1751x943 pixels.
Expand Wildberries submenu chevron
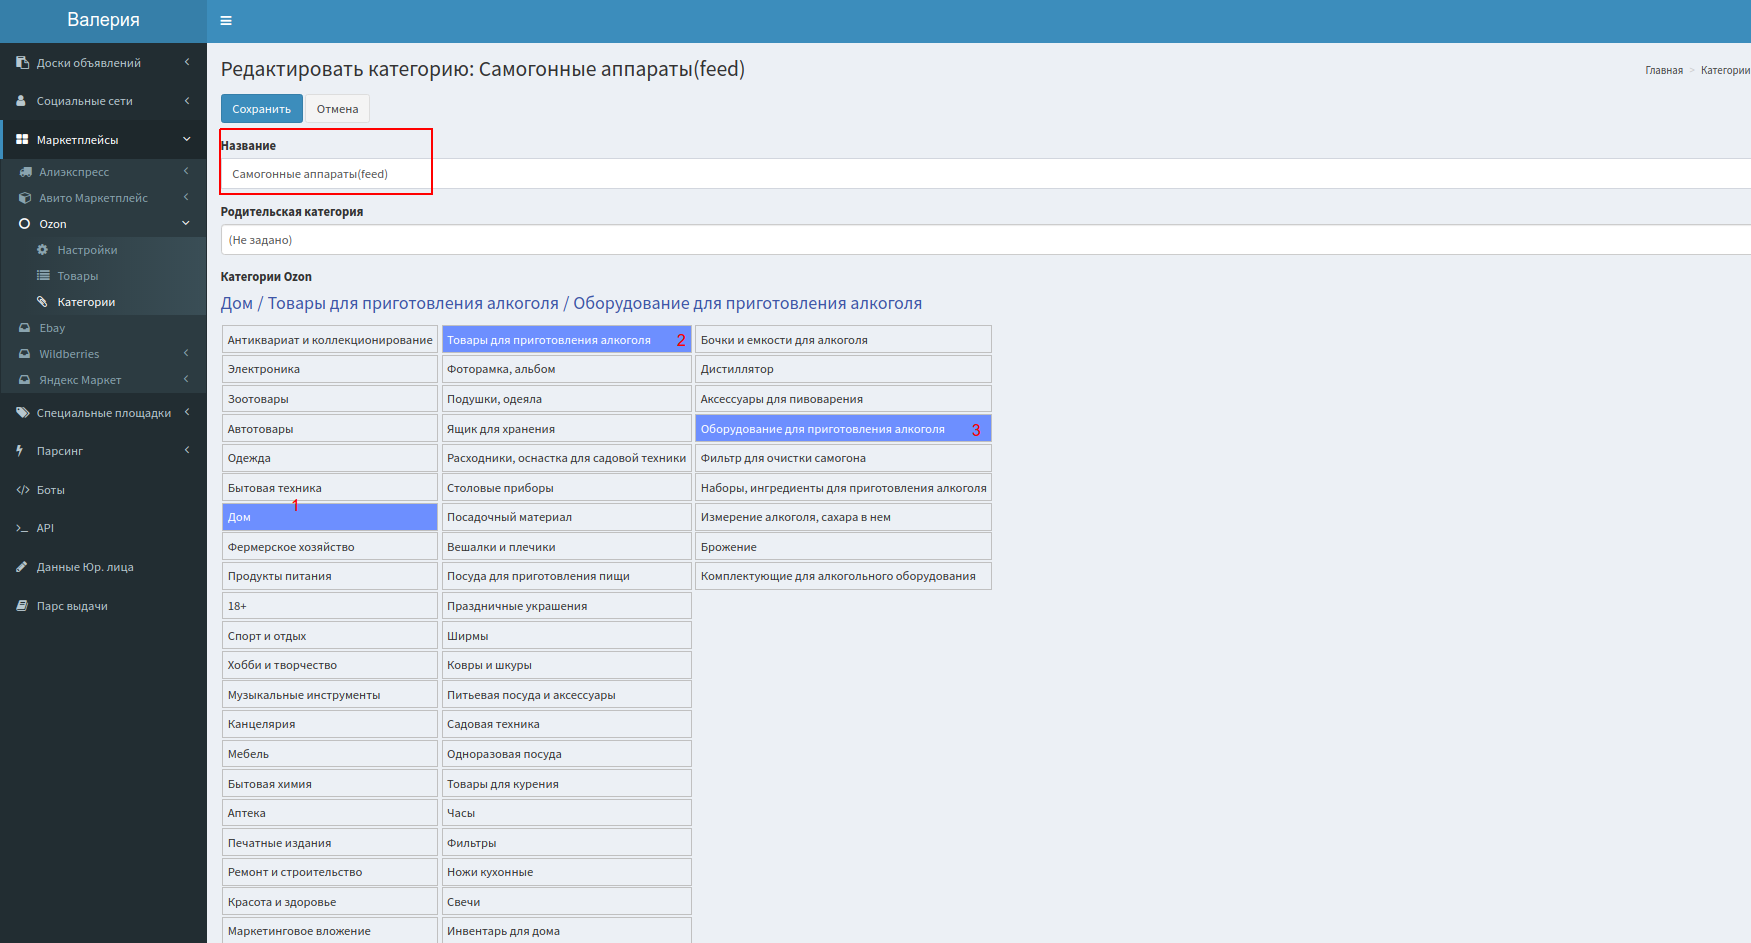tap(186, 353)
